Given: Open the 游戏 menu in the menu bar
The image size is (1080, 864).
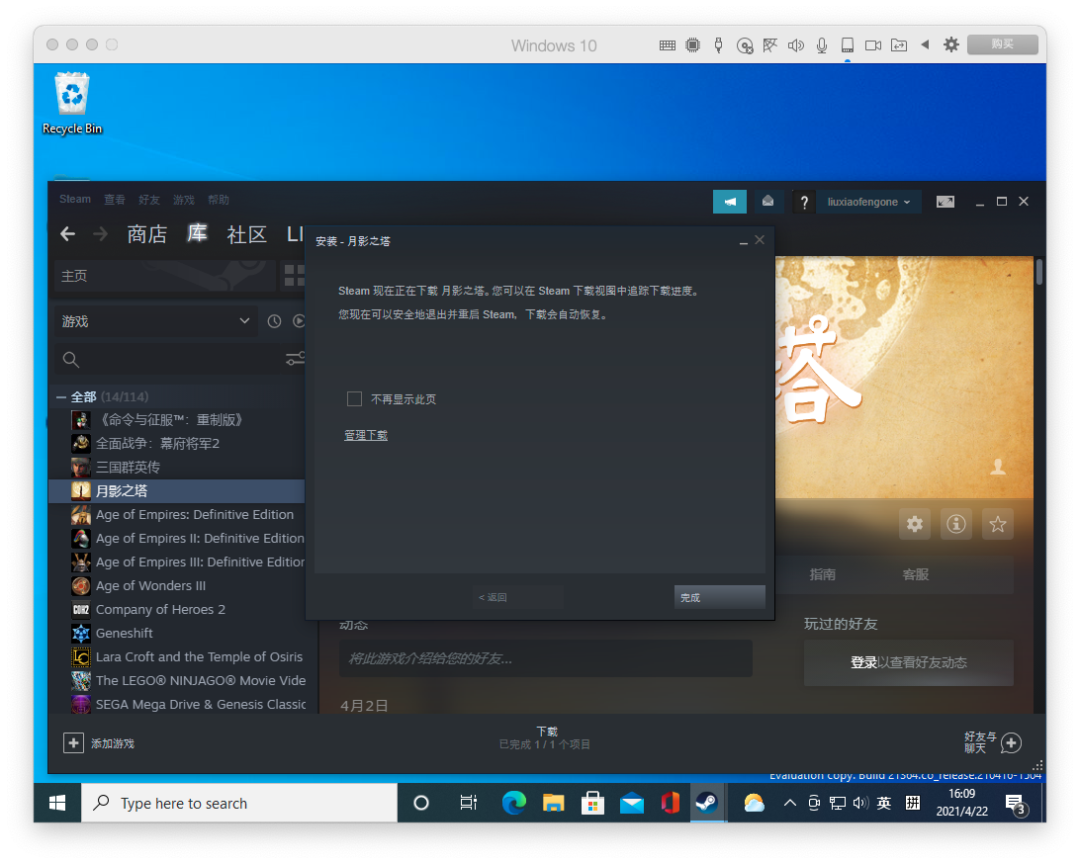Looking at the screenshot, I should click(x=183, y=200).
